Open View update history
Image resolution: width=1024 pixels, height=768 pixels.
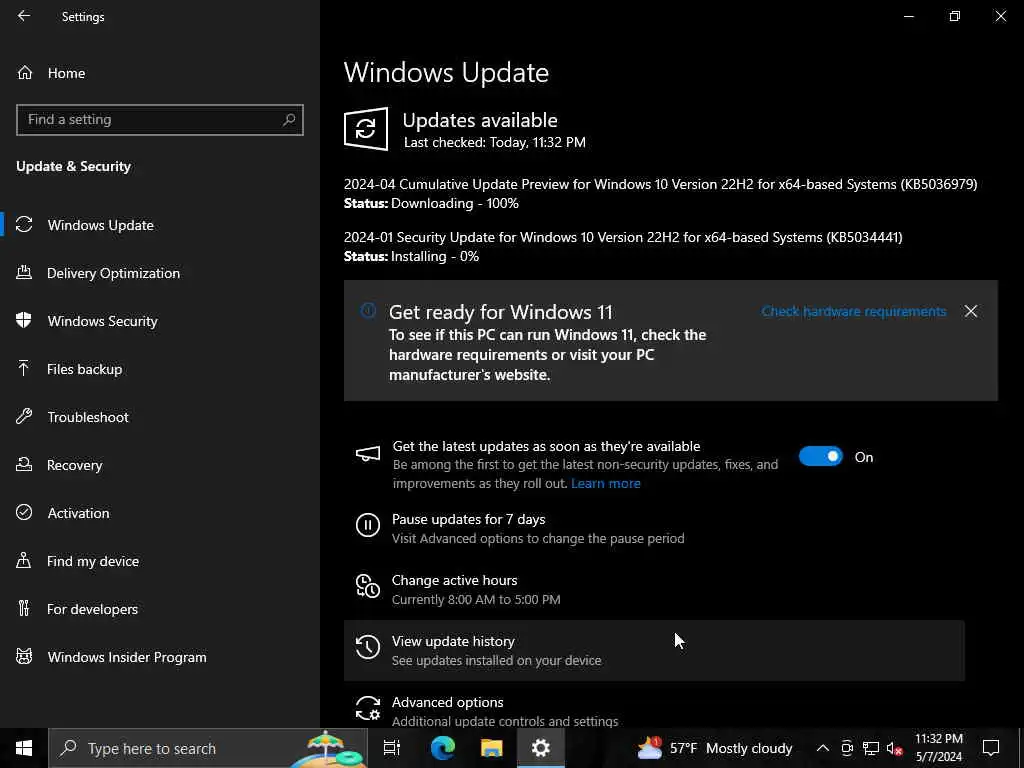coord(654,650)
